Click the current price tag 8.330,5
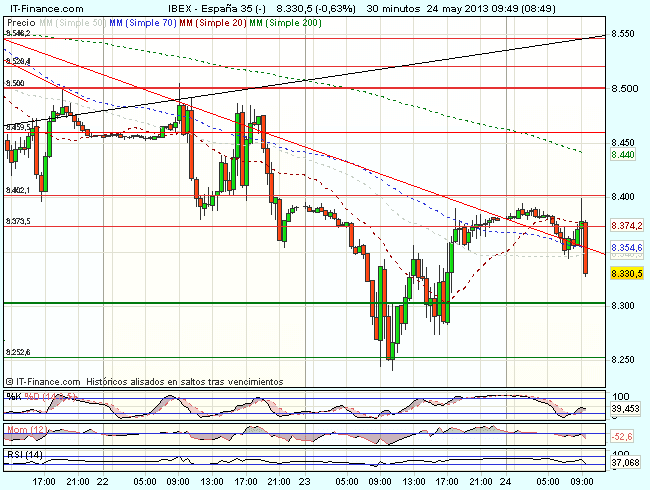 [625, 272]
